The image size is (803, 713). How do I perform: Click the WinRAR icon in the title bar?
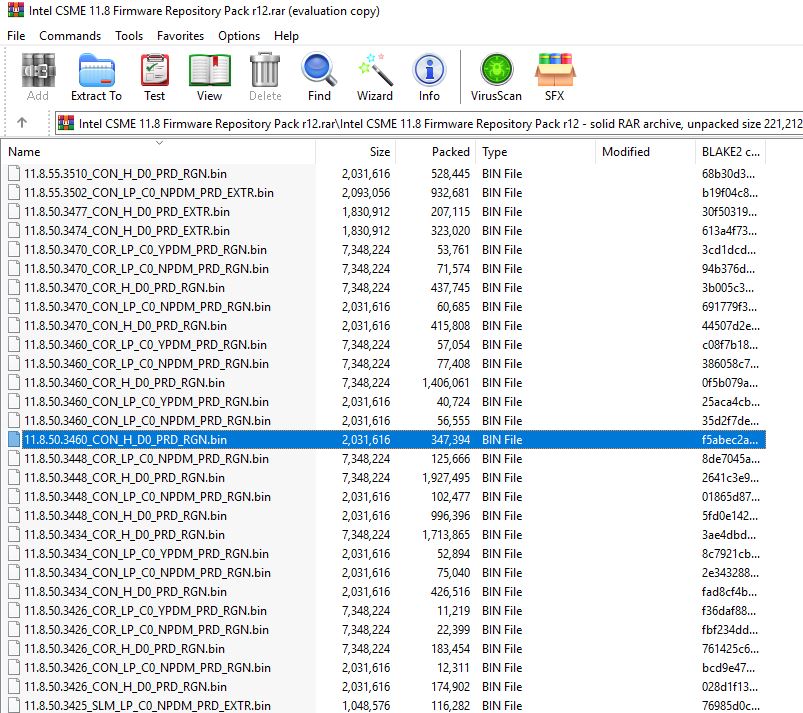click(x=16, y=10)
